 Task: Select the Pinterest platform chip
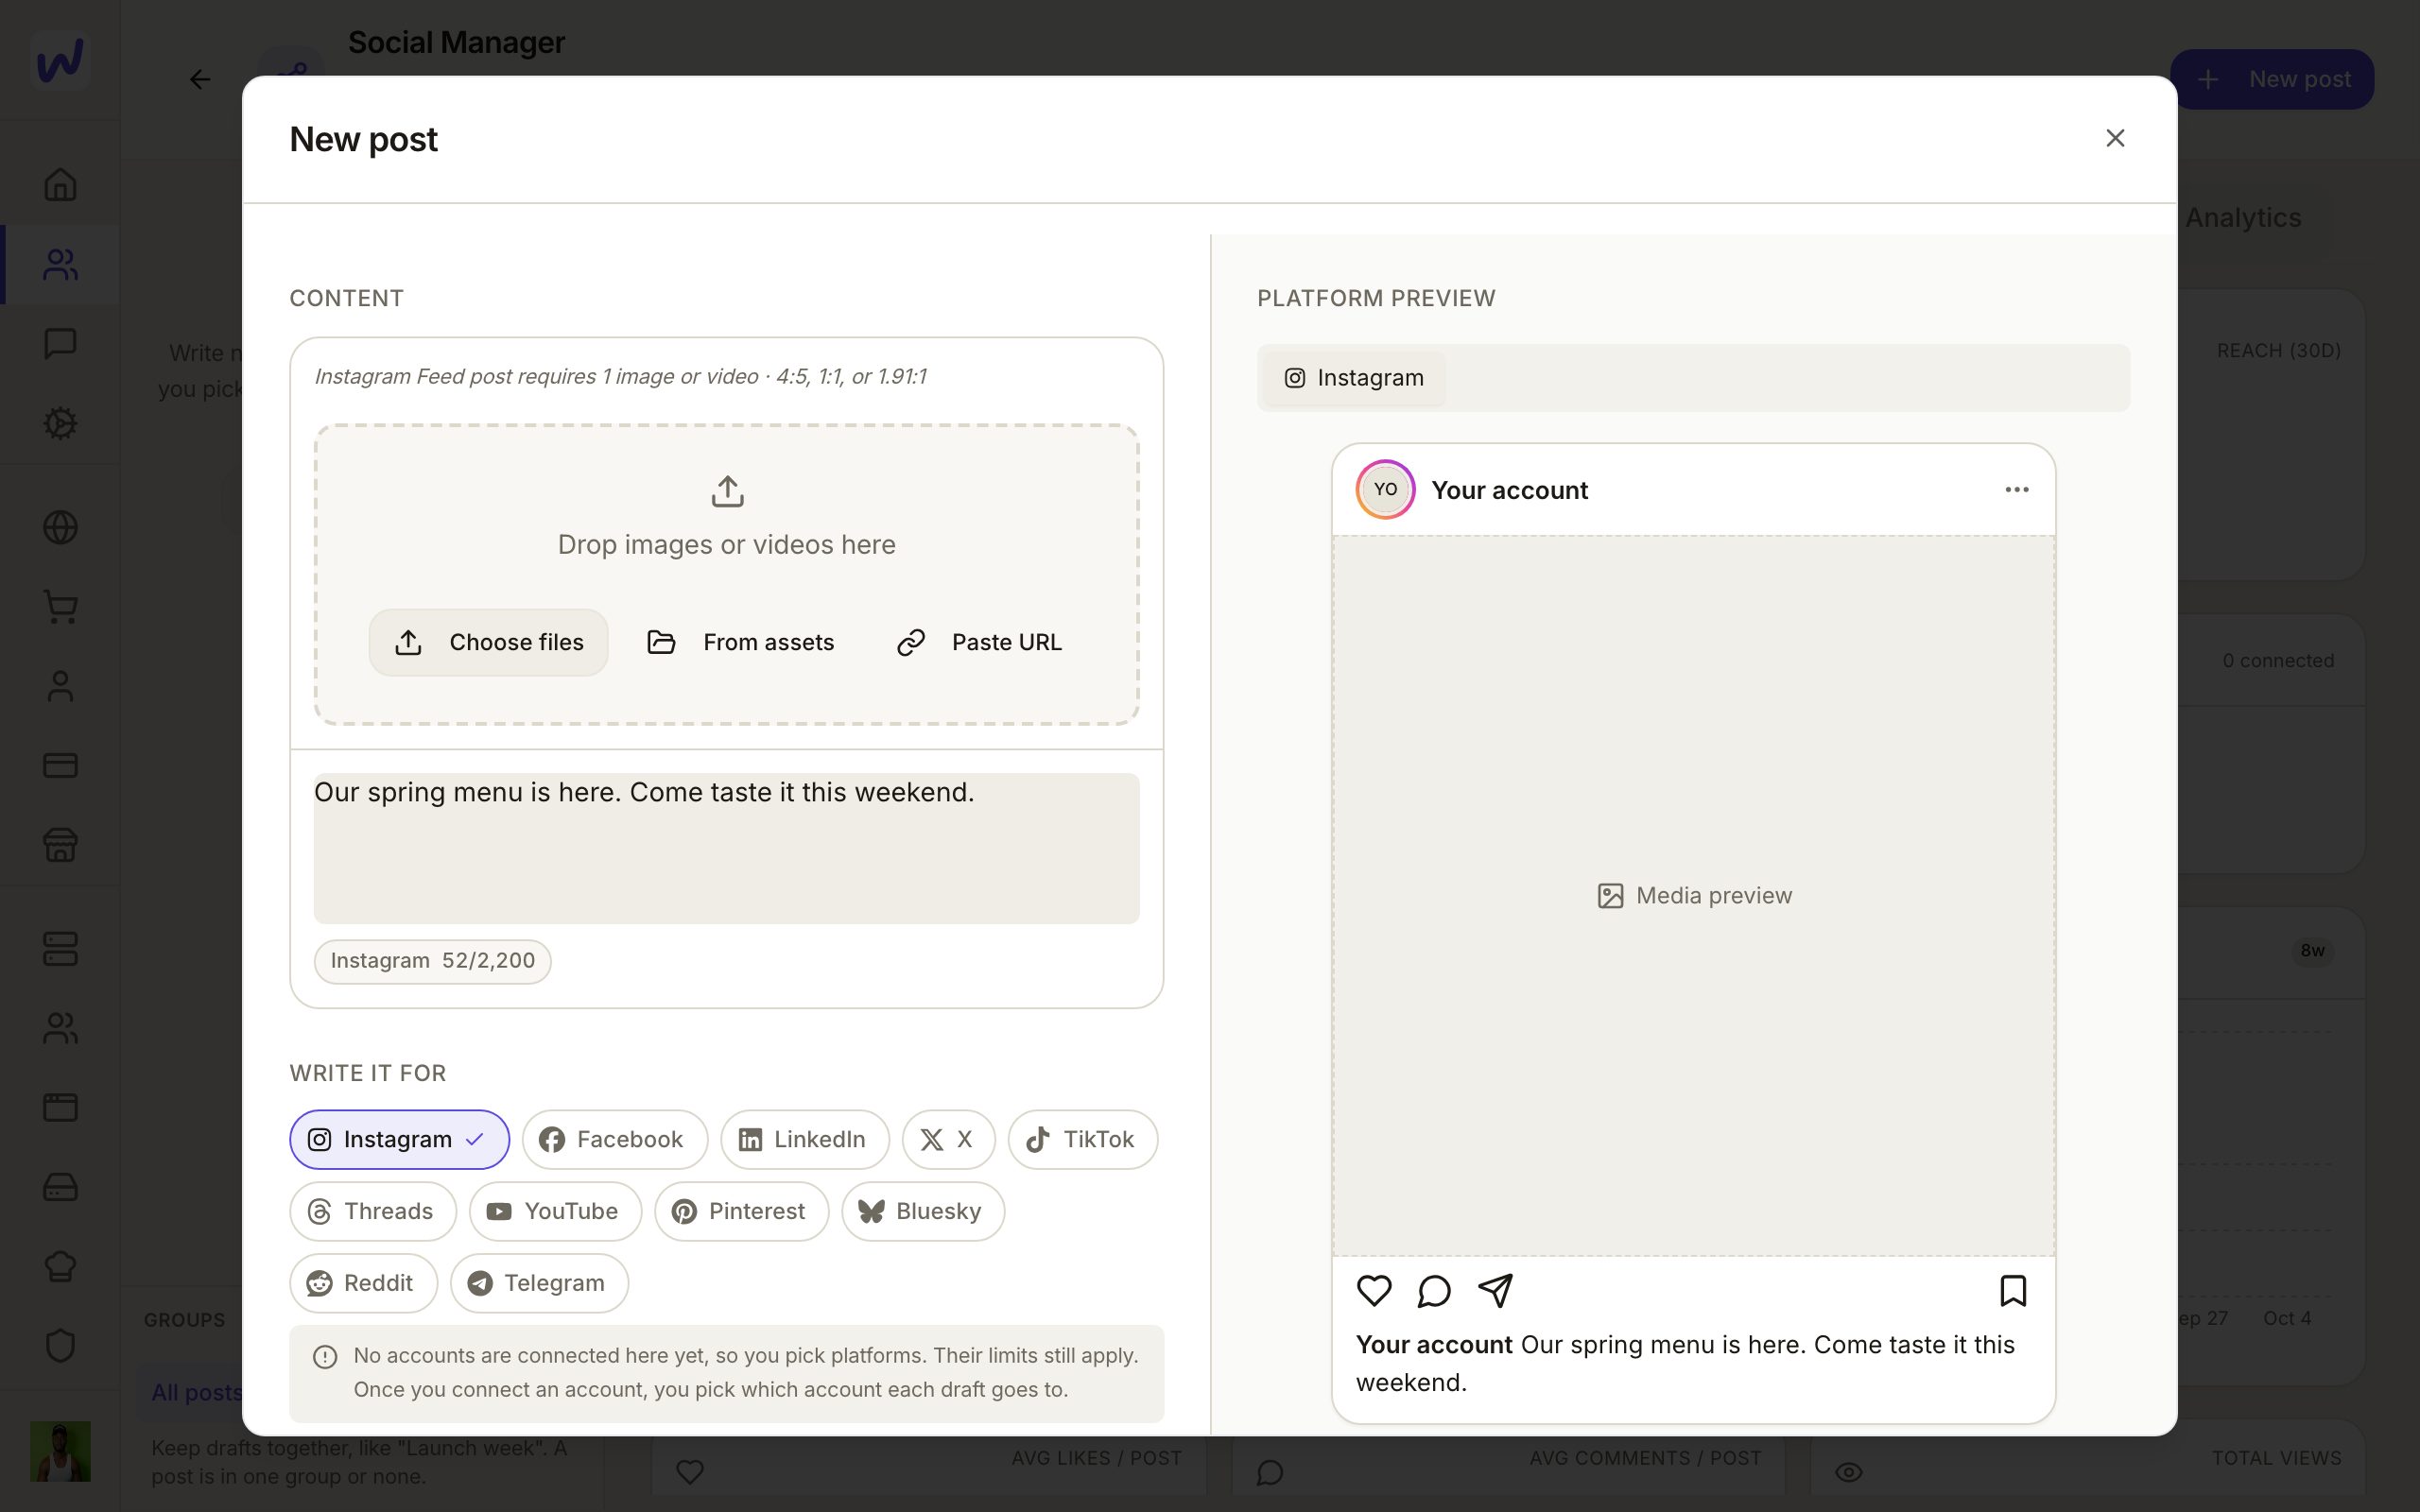point(741,1211)
